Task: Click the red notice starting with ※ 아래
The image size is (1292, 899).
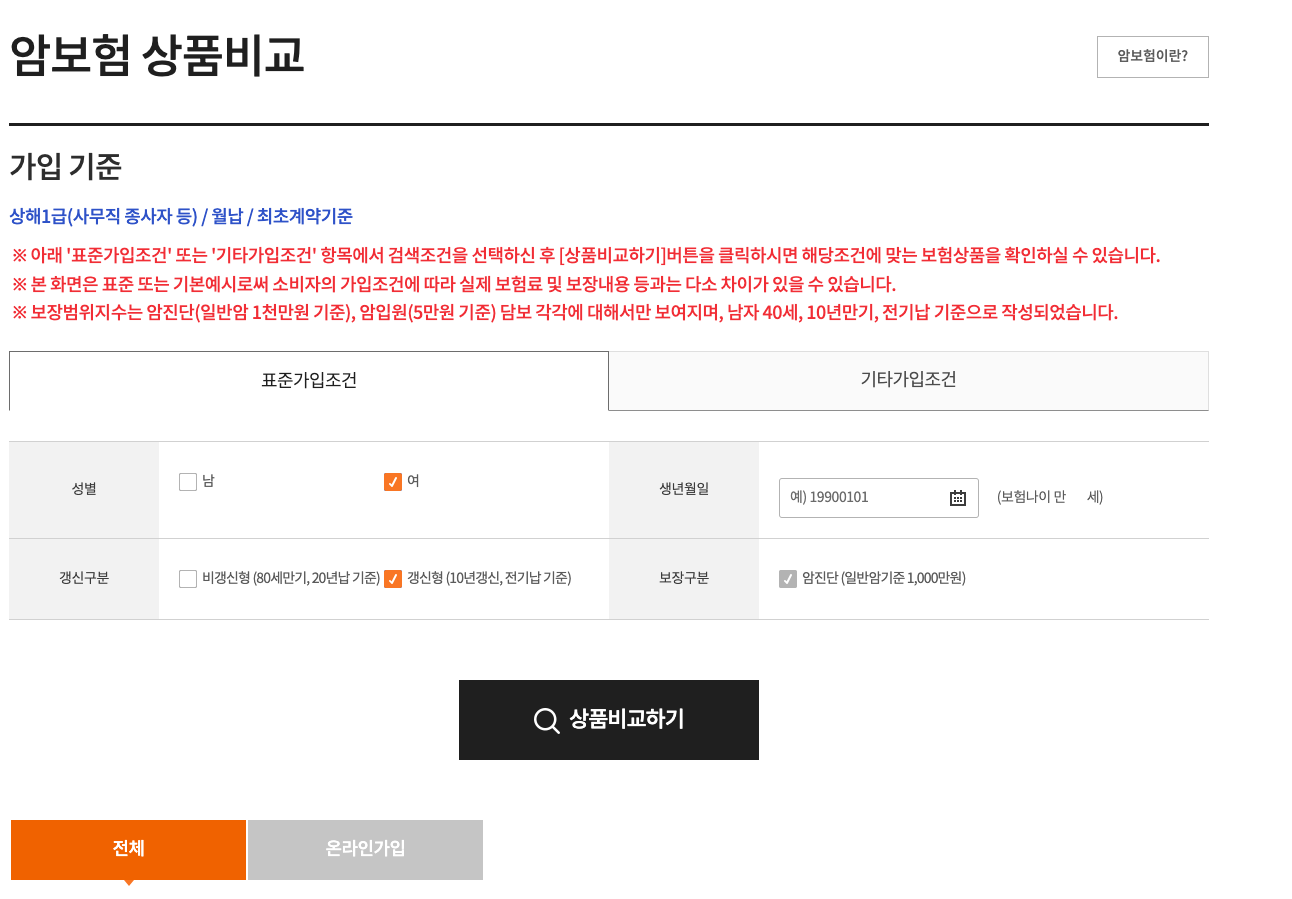Action: pyautogui.click(x=586, y=255)
